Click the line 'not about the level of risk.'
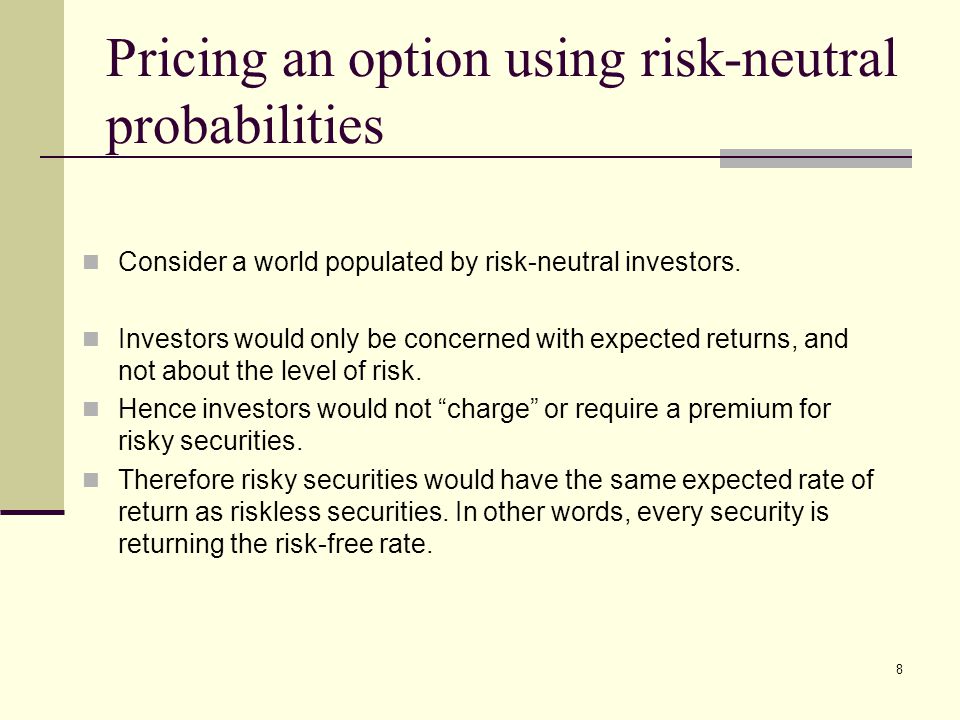This screenshot has width=960, height=720. [270, 371]
